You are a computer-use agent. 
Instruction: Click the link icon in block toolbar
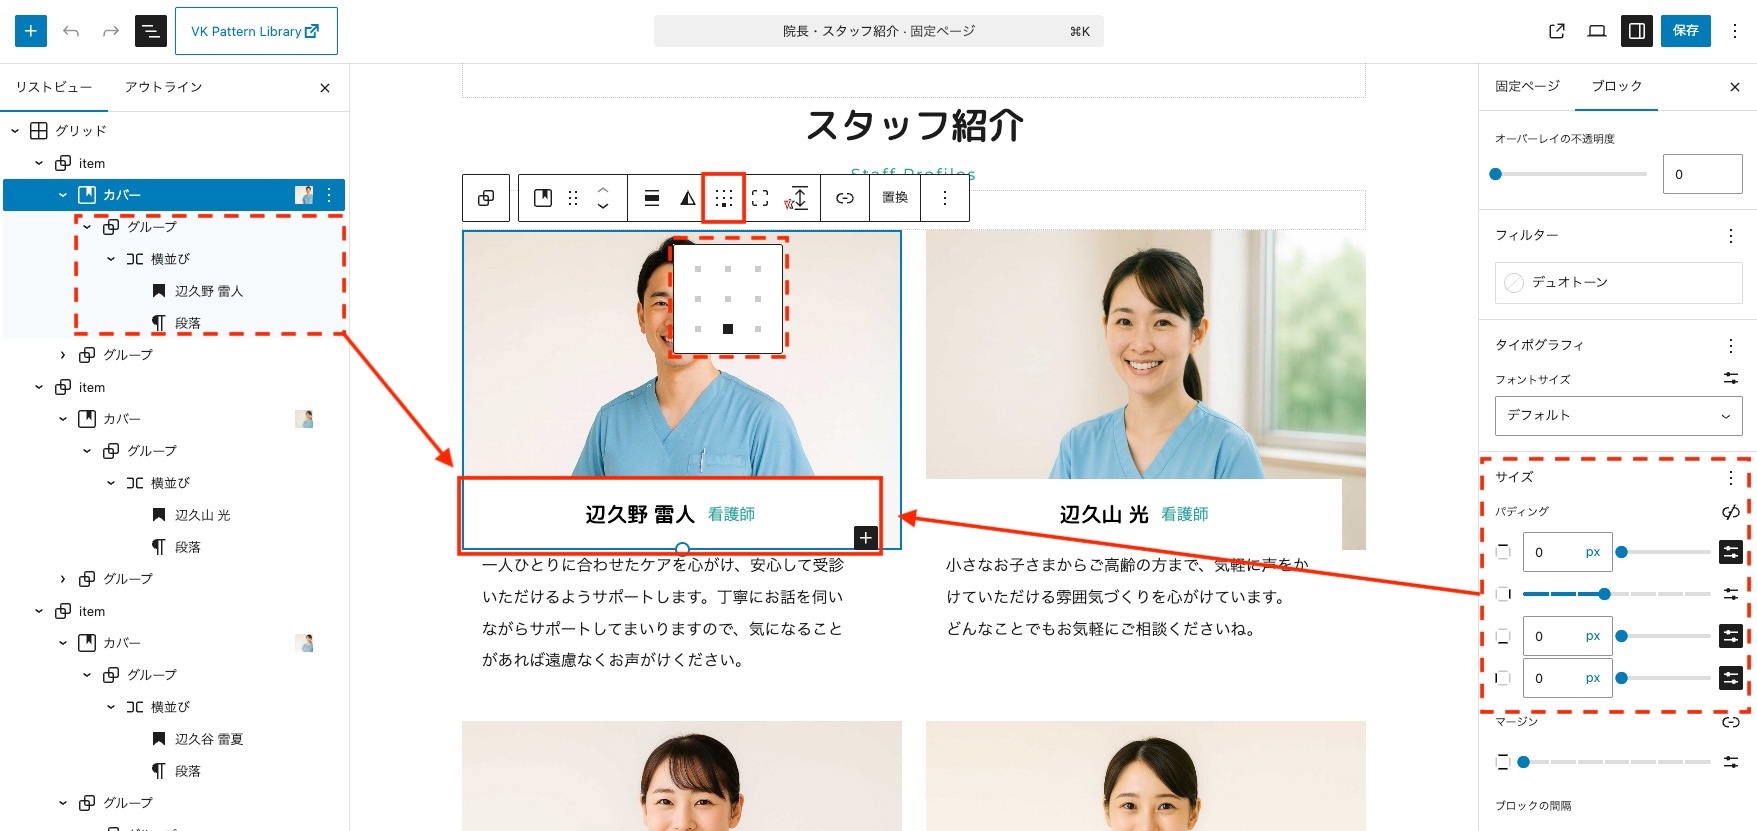point(845,198)
